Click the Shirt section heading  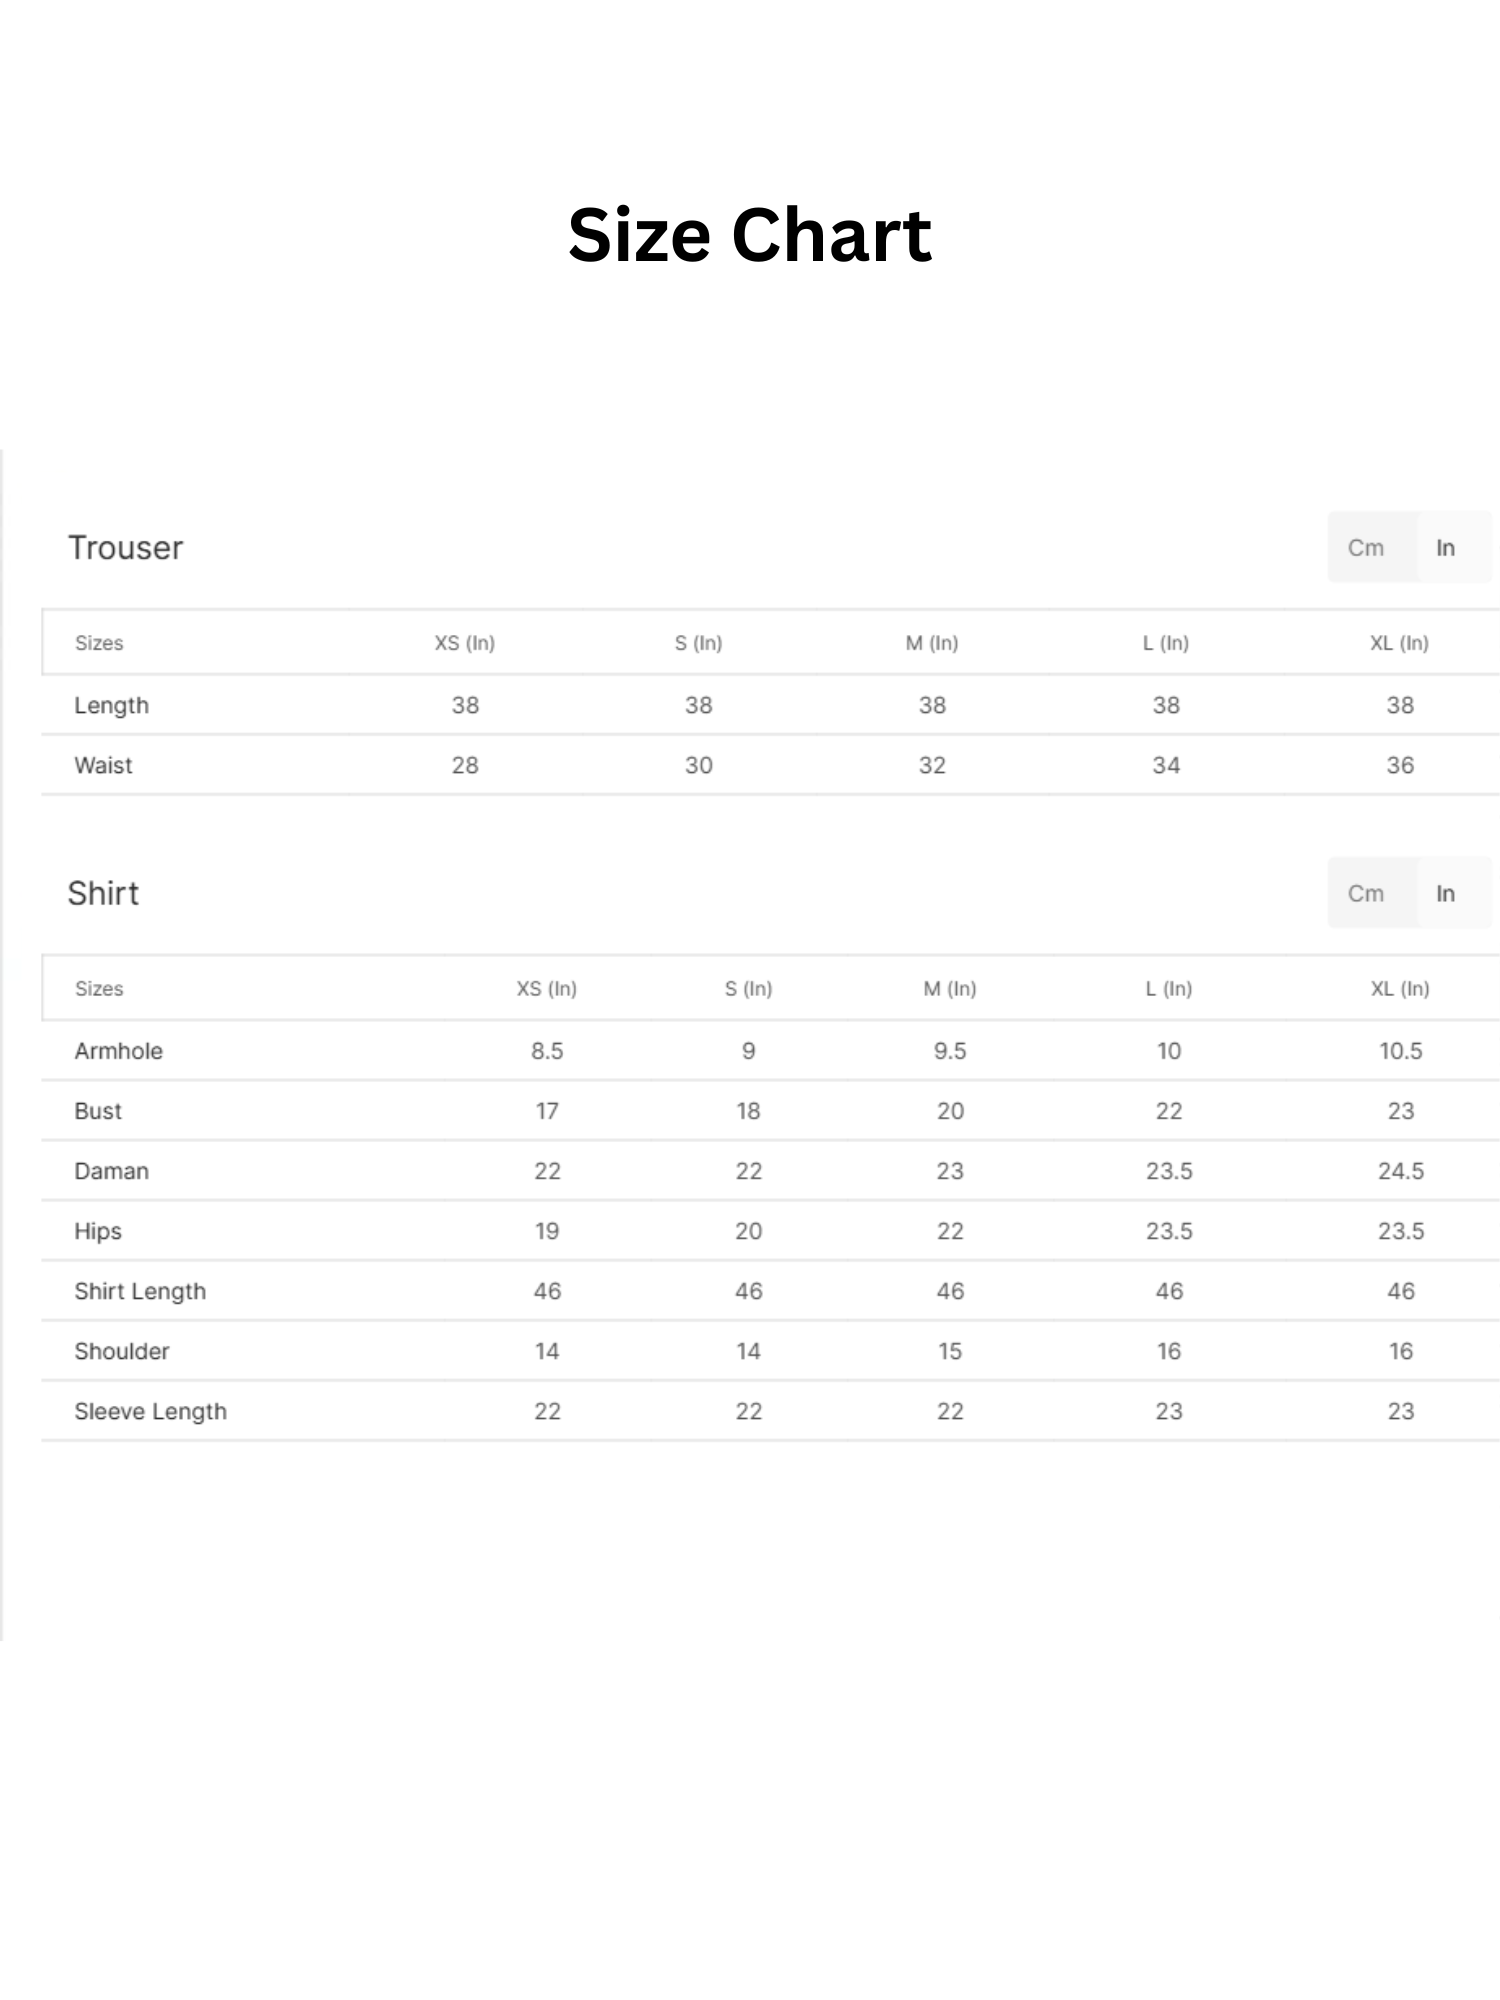click(103, 893)
